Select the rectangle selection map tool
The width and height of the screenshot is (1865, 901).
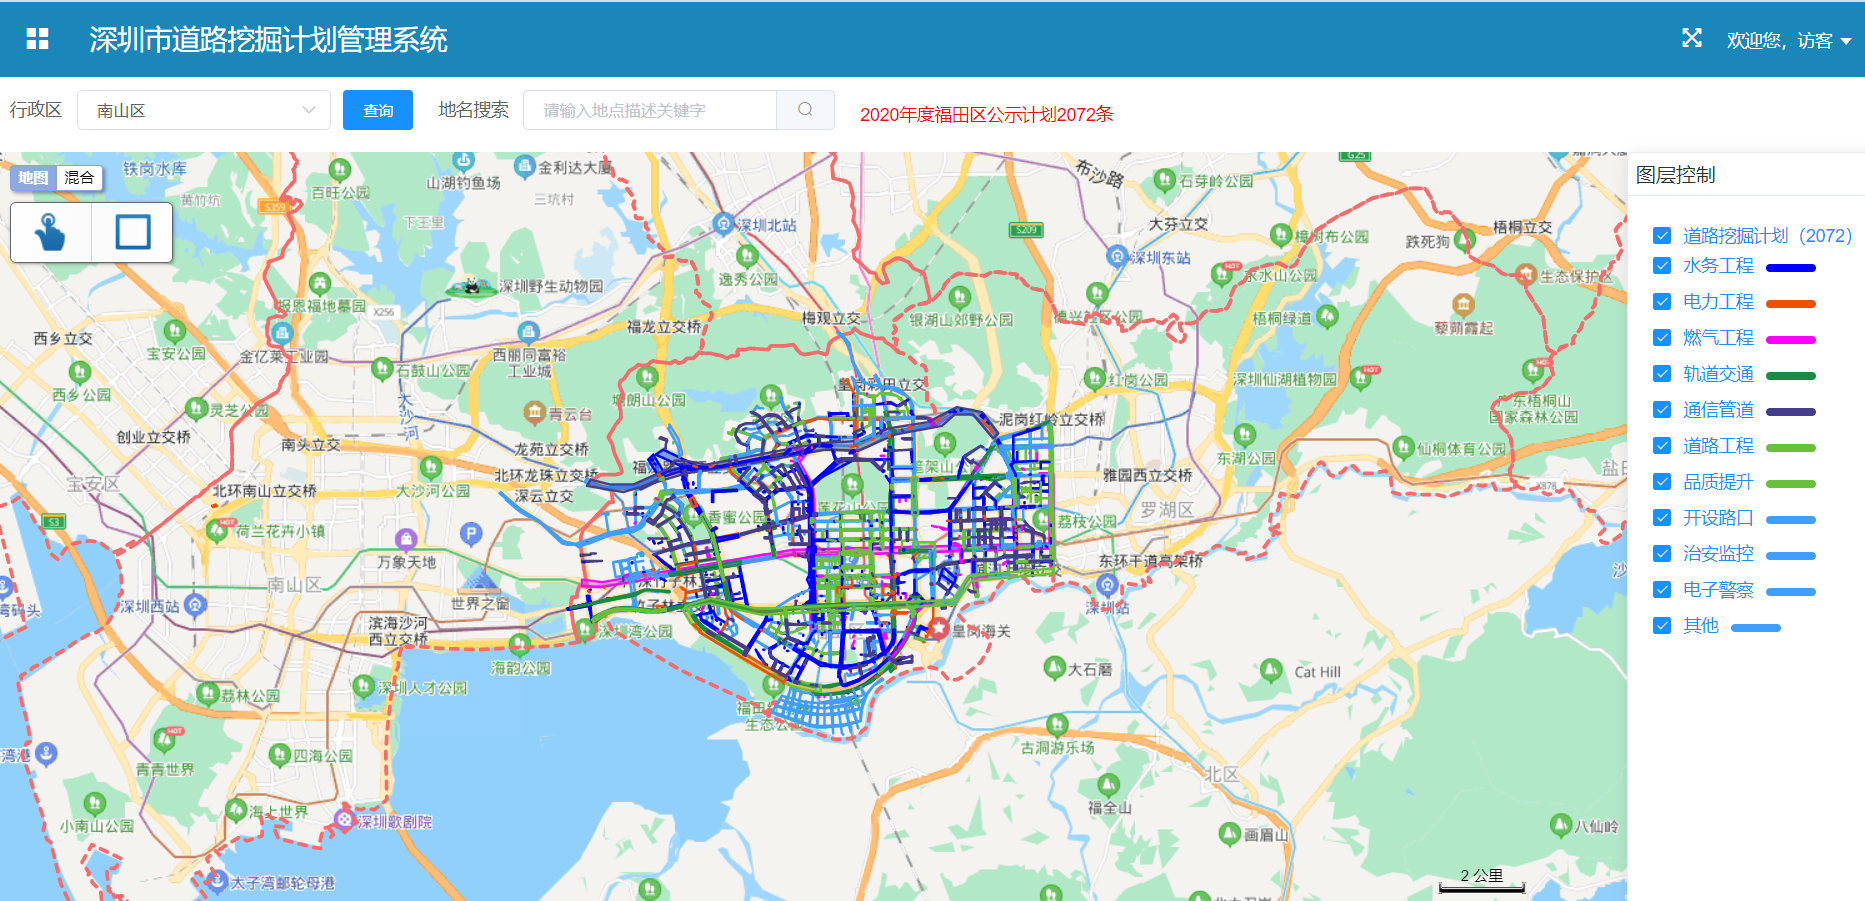(132, 232)
